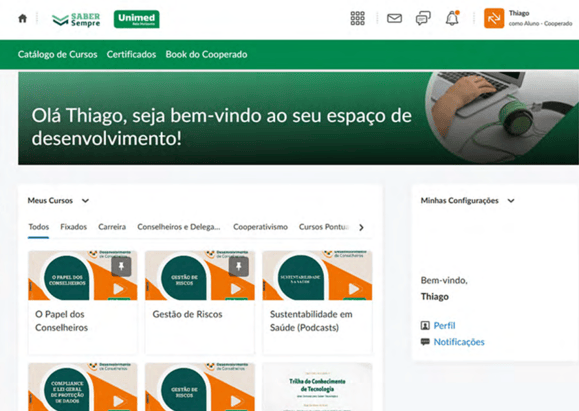Unpin O Papel dos Conselheiros course
This screenshot has width=579, height=411.
(x=121, y=266)
